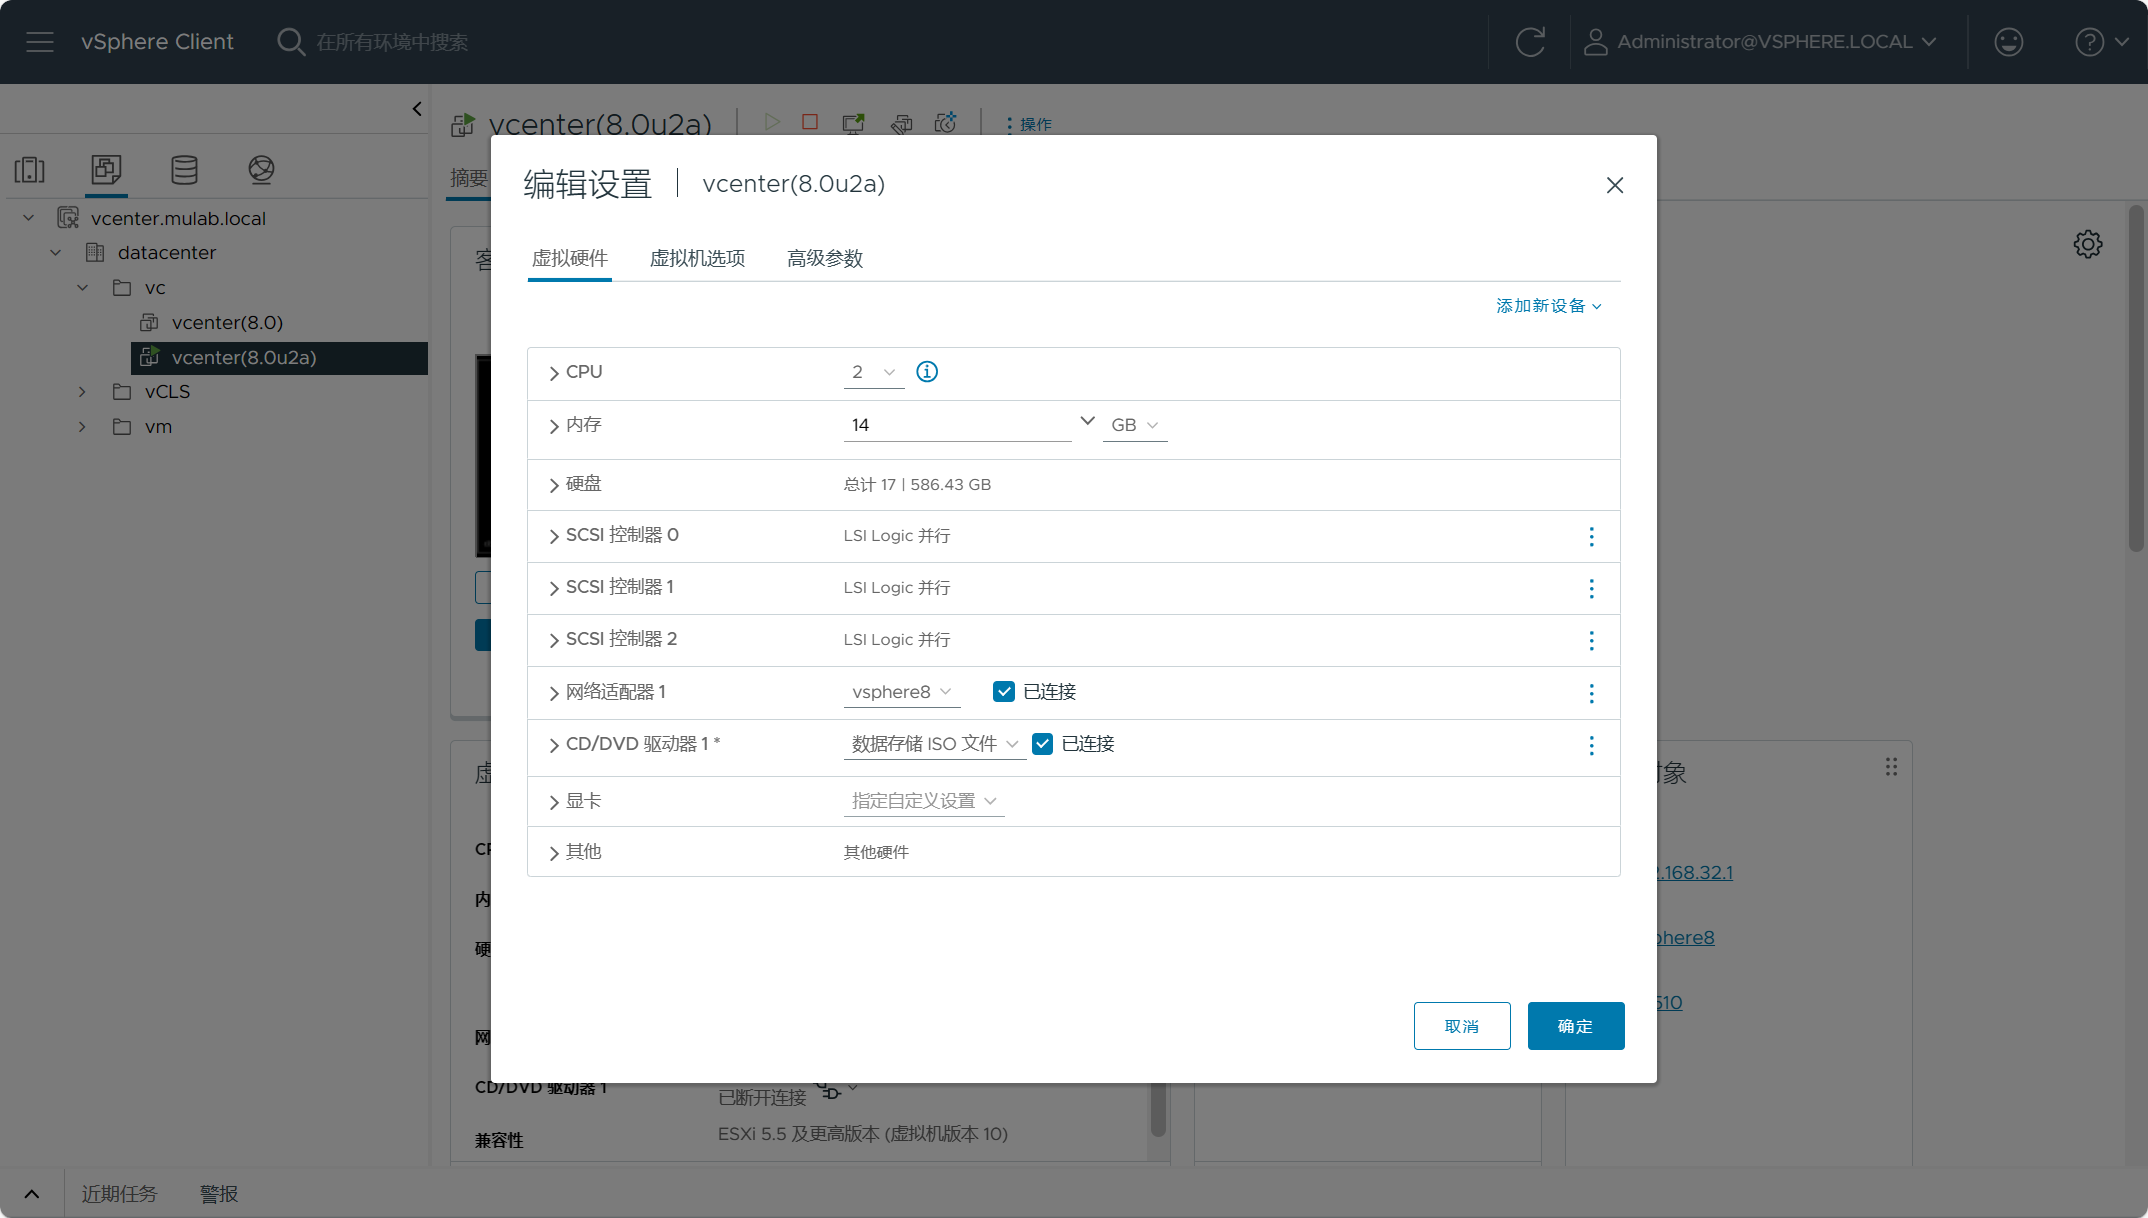Open CD/DVD drive 1 more-options menu

click(1591, 746)
